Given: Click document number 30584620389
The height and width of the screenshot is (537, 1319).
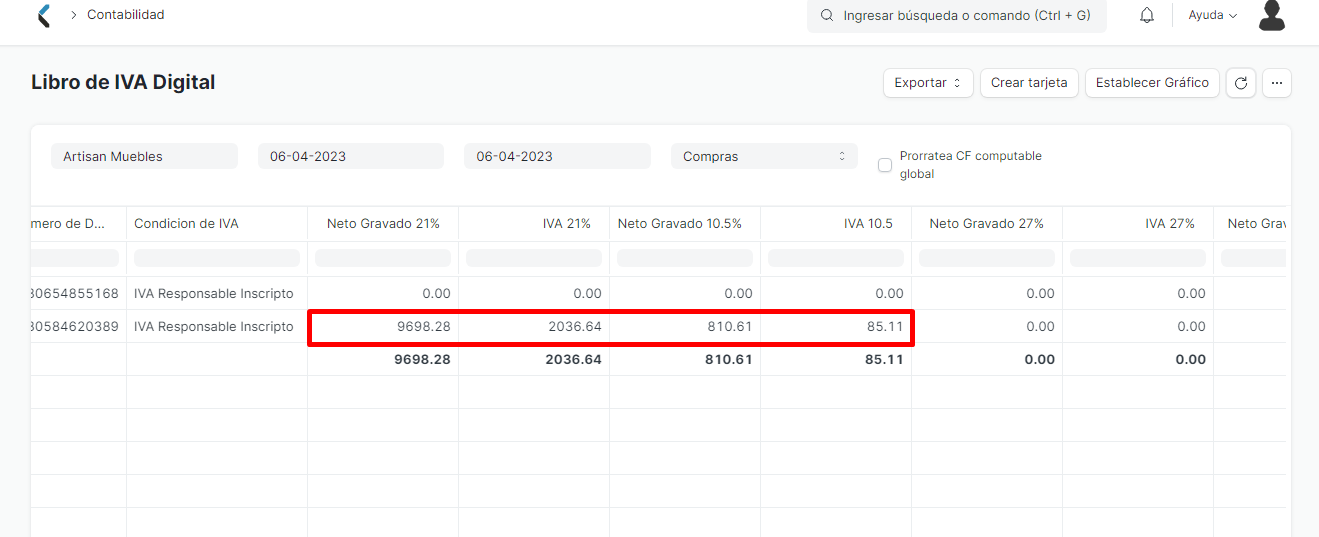Looking at the screenshot, I should click(x=75, y=326).
